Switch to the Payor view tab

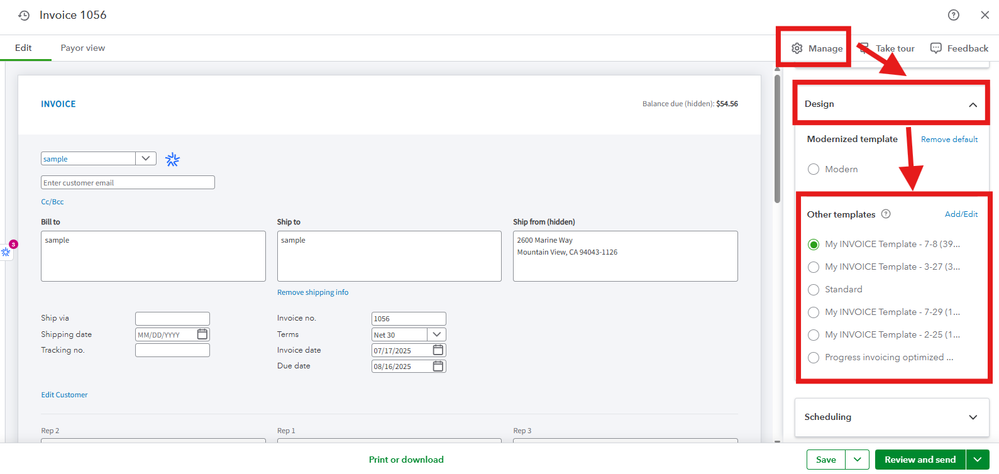coord(83,48)
